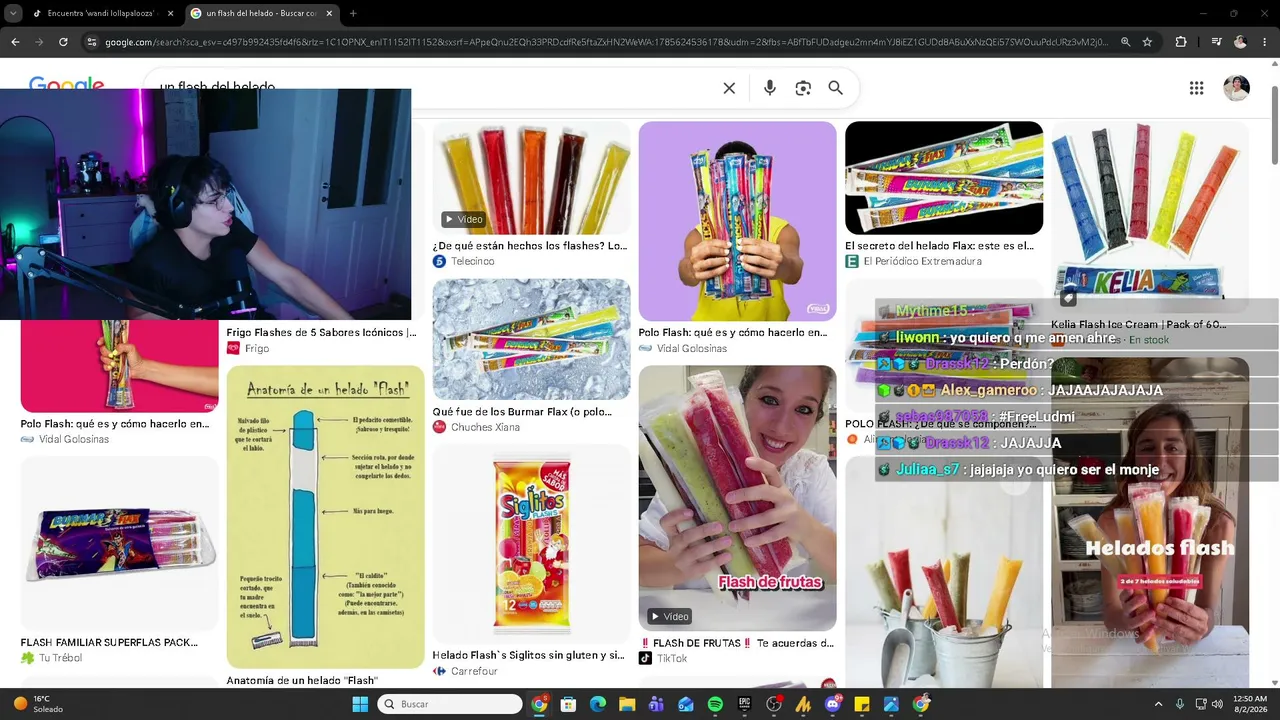The height and width of the screenshot is (720, 1280).
Task: Open File Explorer from the taskbar
Action: 627,704
